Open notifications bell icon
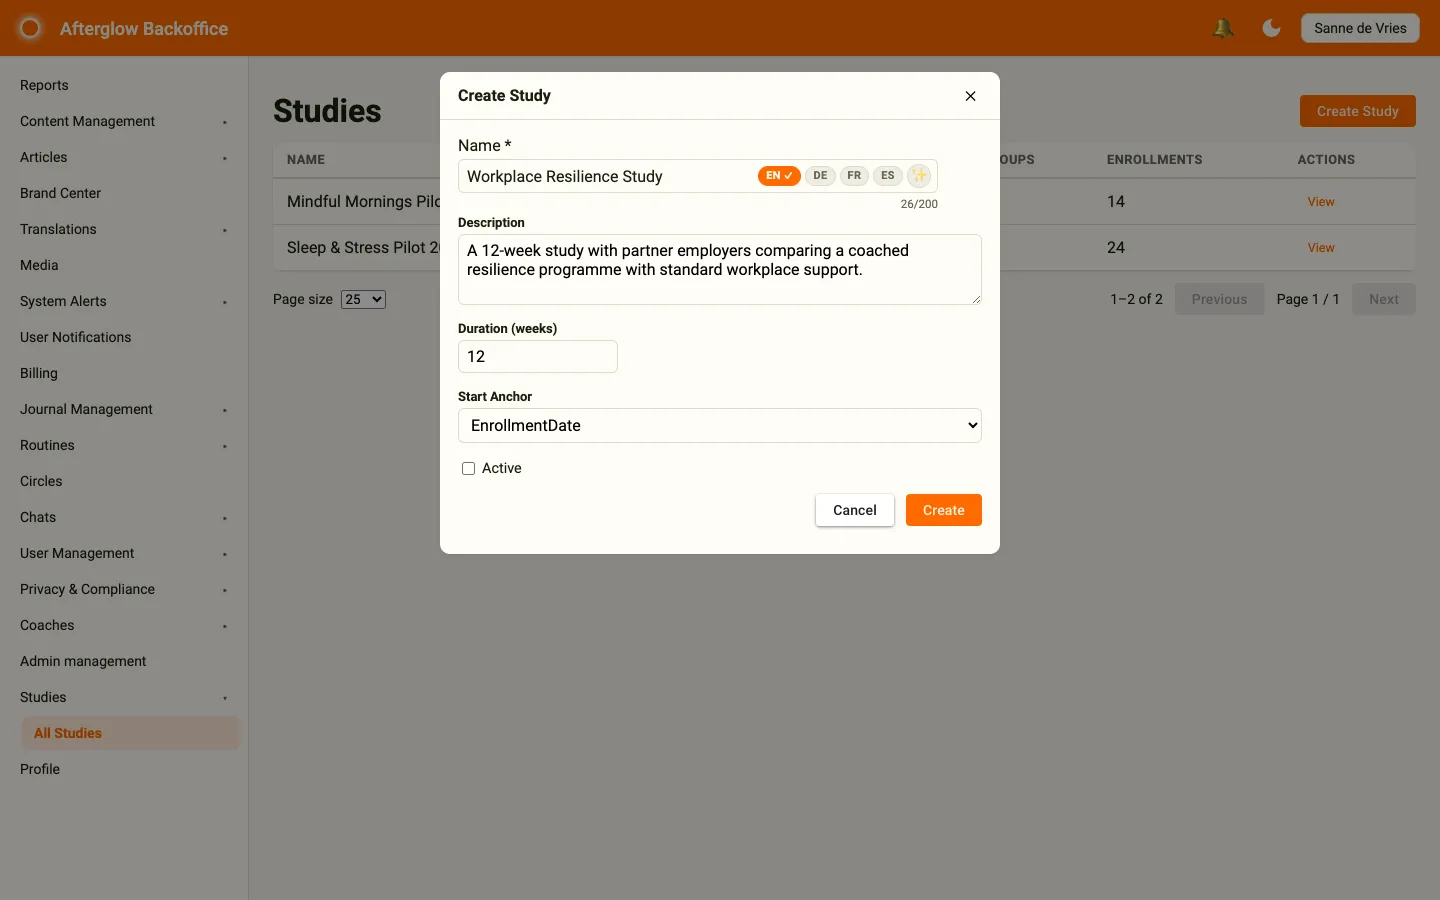Screen dimensions: 1440x900 coord(1222,28)
